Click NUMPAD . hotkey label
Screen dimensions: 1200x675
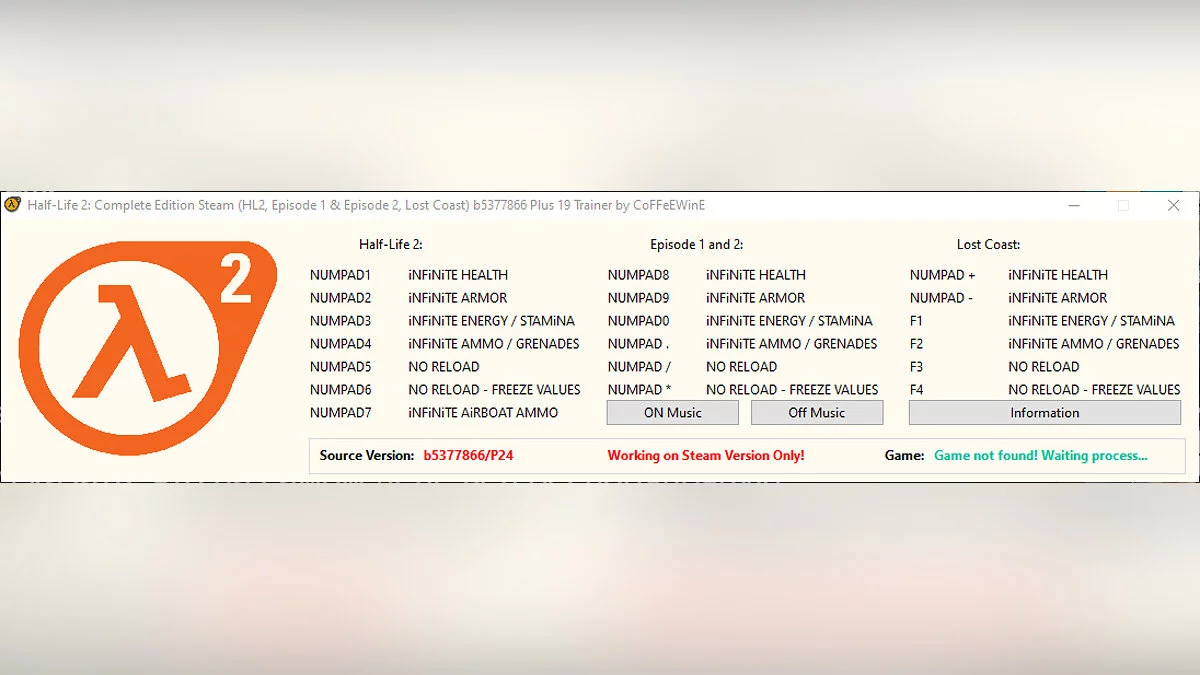coord(639,344)
